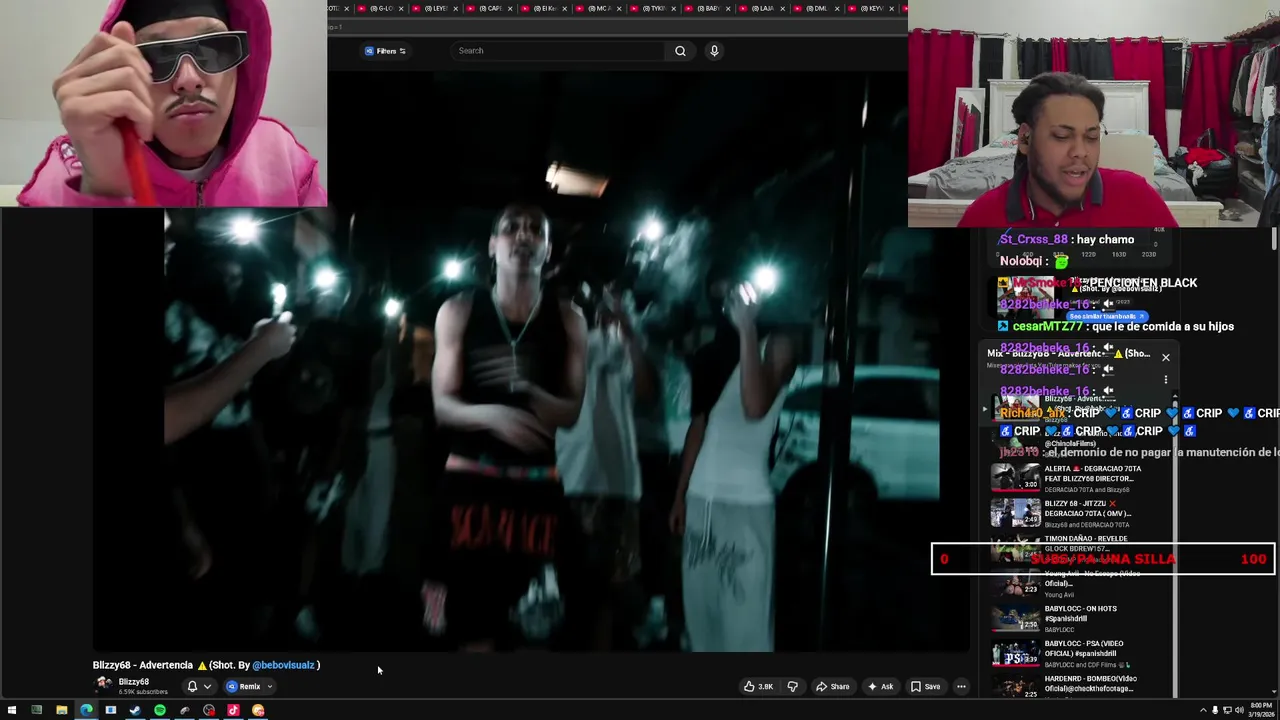Close the Mix playlist panel
The image size is (1280, 720).
[1165, 357]
